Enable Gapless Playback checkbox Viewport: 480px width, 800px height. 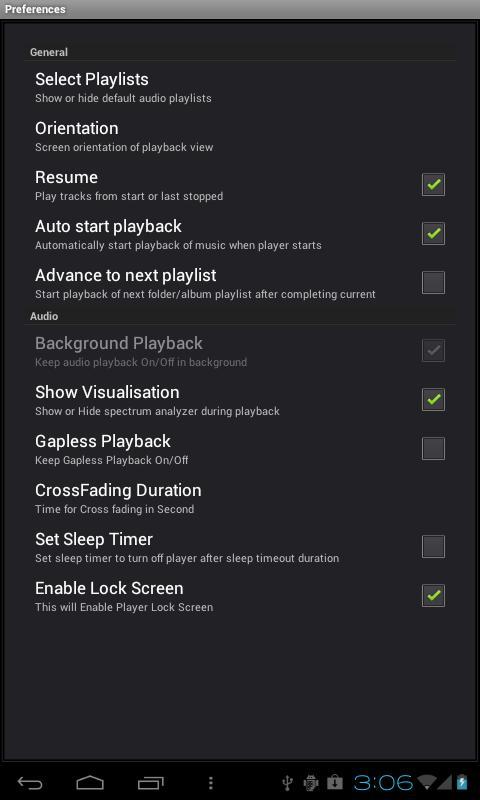pos(433,448)
